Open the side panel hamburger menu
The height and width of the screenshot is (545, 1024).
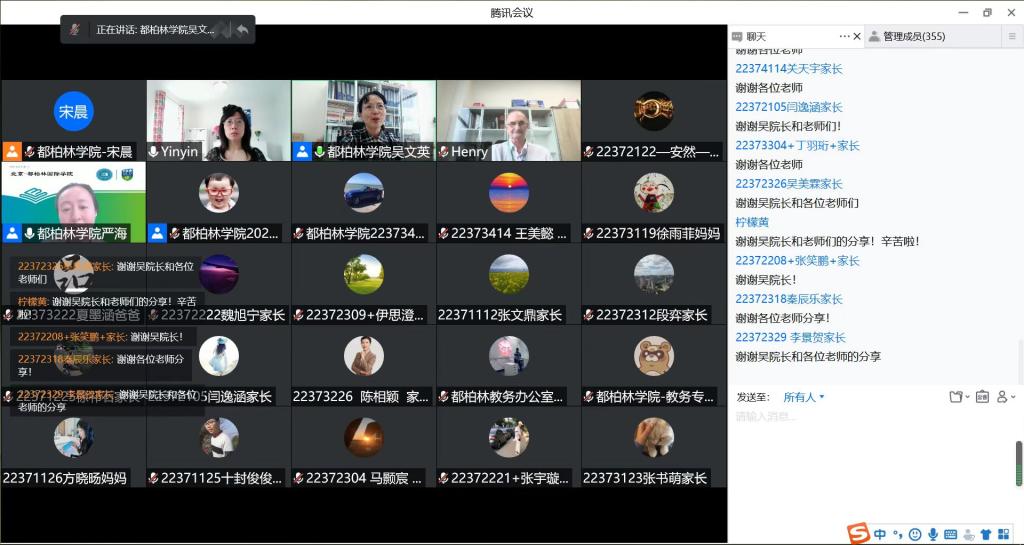point(1012,36)
